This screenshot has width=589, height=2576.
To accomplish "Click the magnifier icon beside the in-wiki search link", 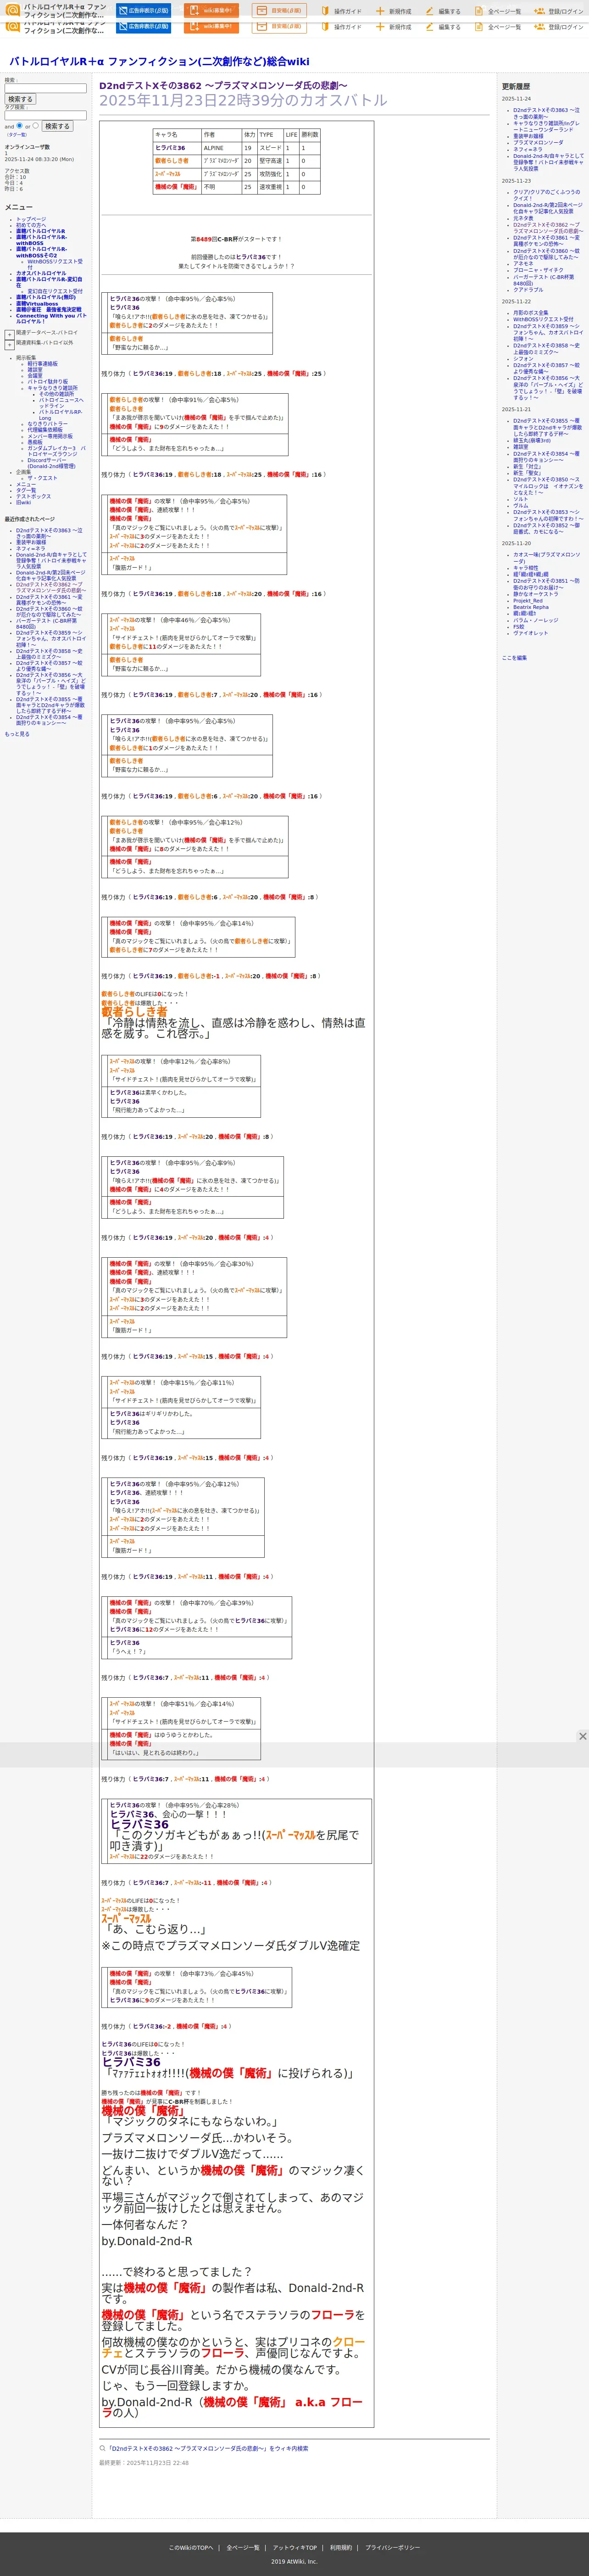I will [x=102, y=2449].
